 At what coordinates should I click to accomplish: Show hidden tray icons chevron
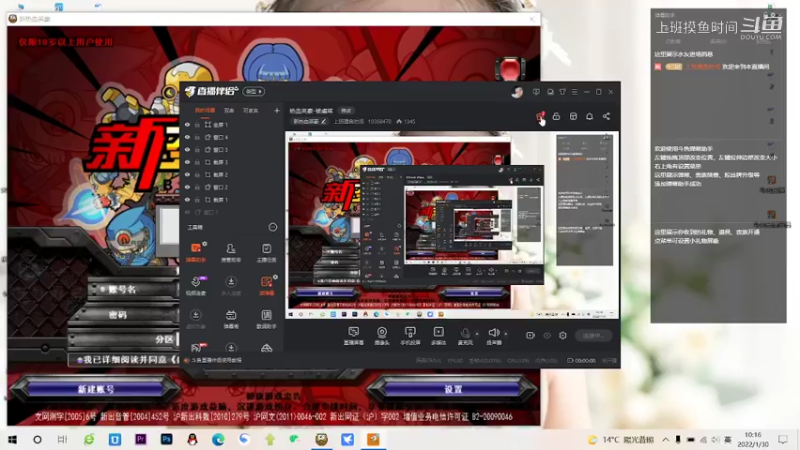(x=665, y=439)
